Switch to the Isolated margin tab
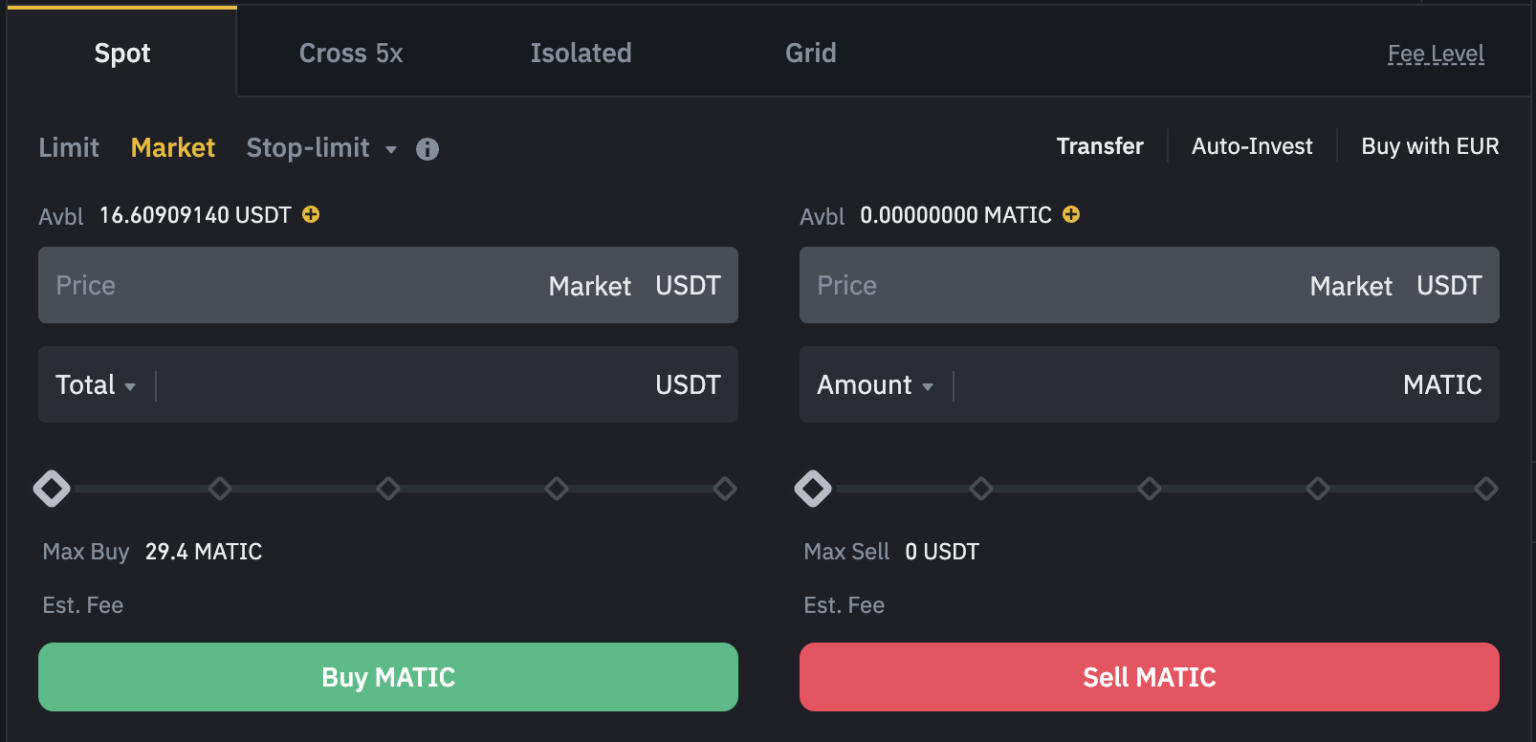 (581, 53)
